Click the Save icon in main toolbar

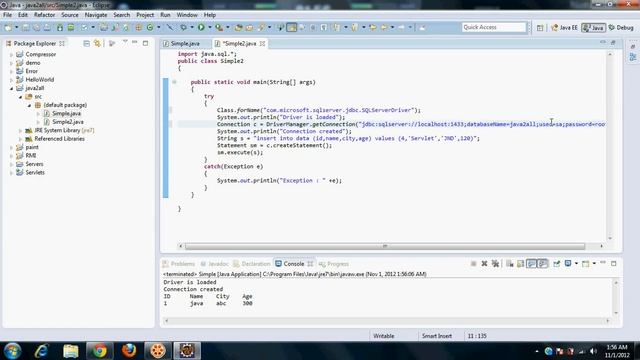tap(26, 27)
